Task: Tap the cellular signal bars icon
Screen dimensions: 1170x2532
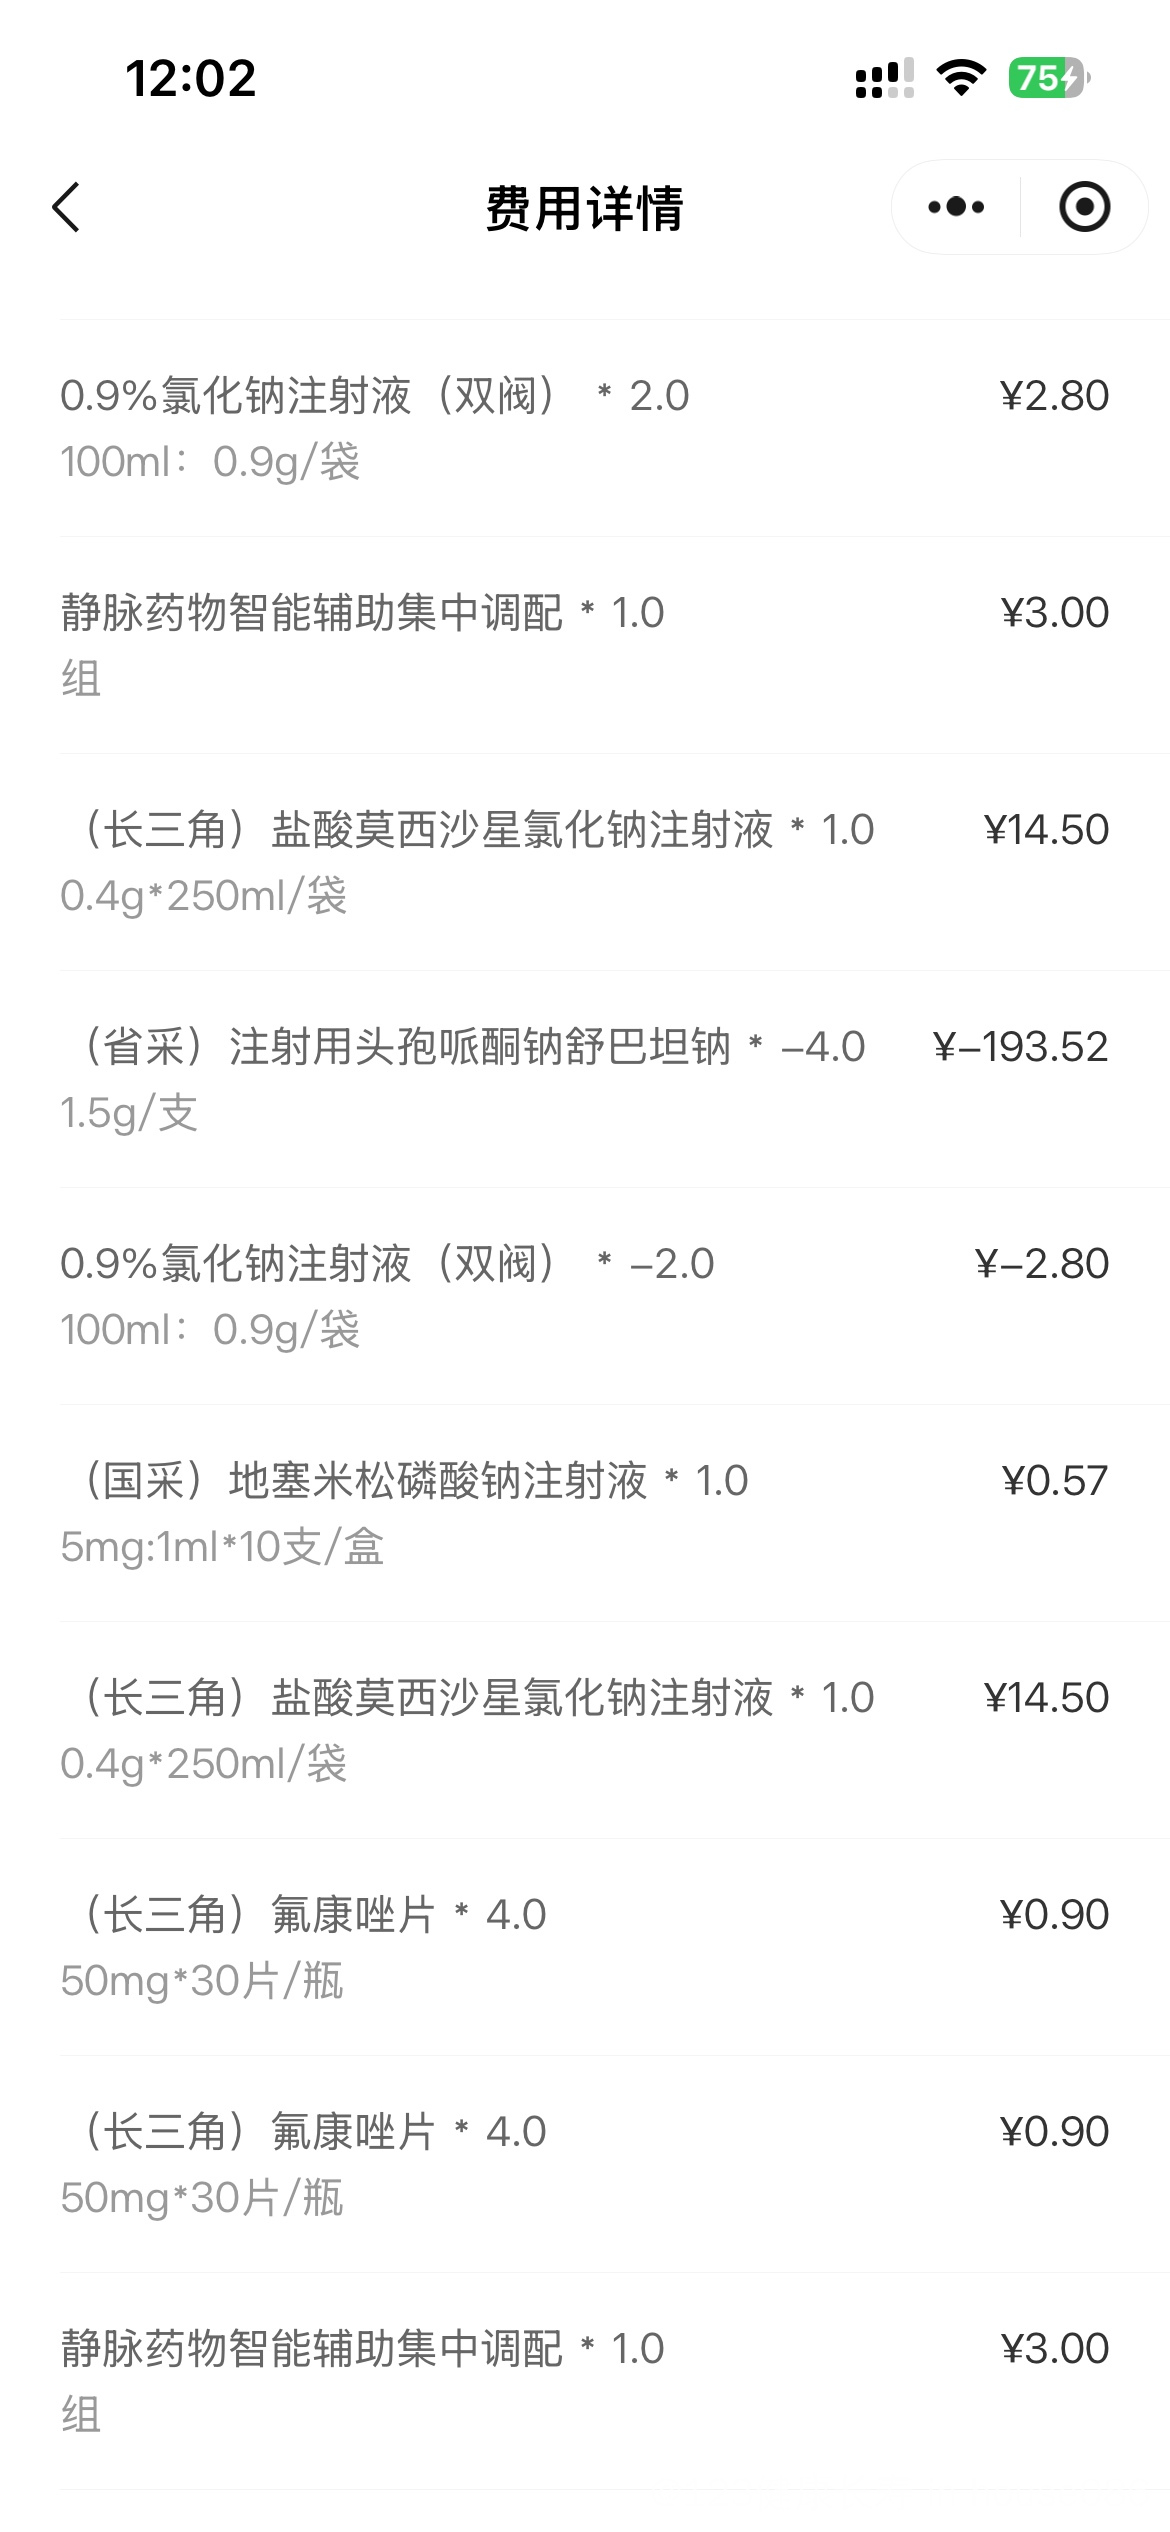Action: 884,78
